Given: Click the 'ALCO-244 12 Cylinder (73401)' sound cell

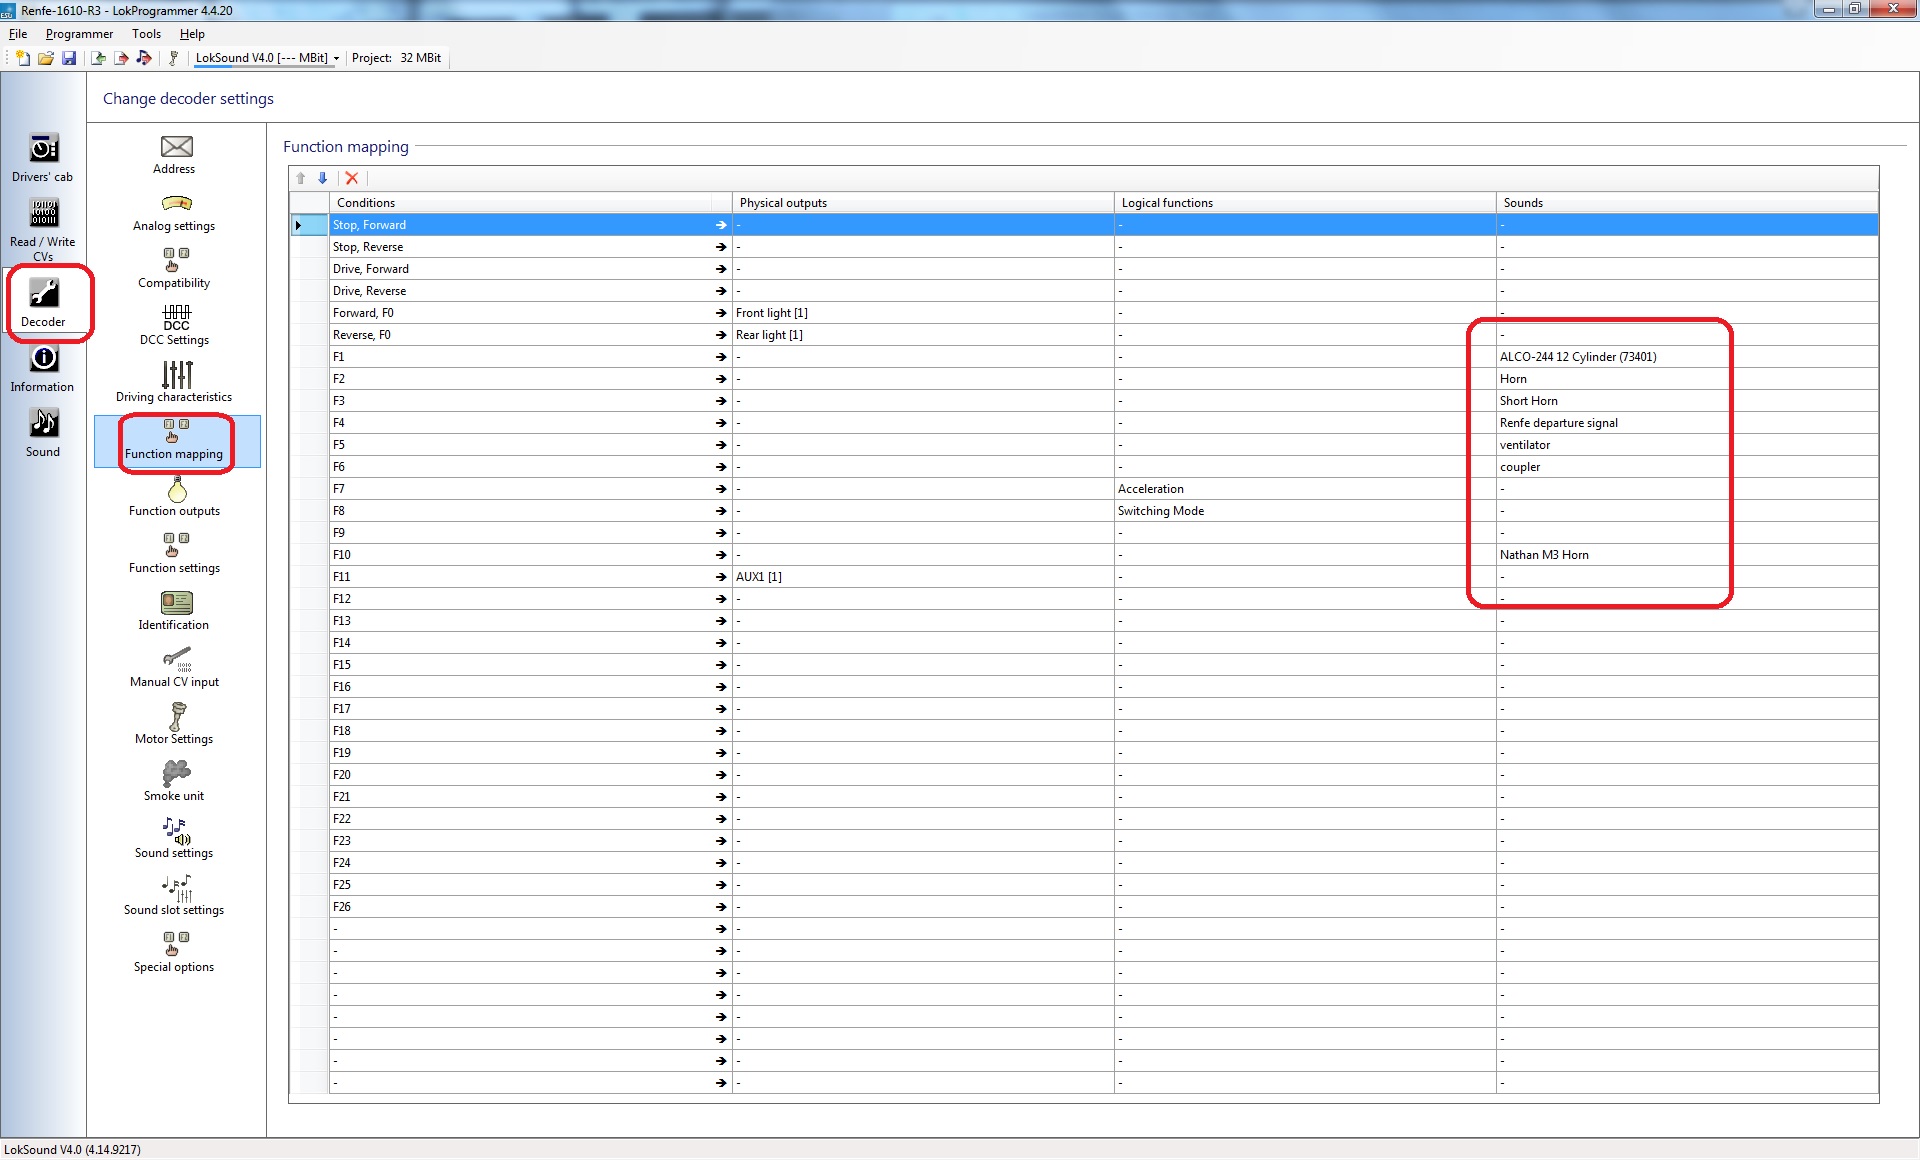Looking at the screenshot, I should click(1687, 357).
